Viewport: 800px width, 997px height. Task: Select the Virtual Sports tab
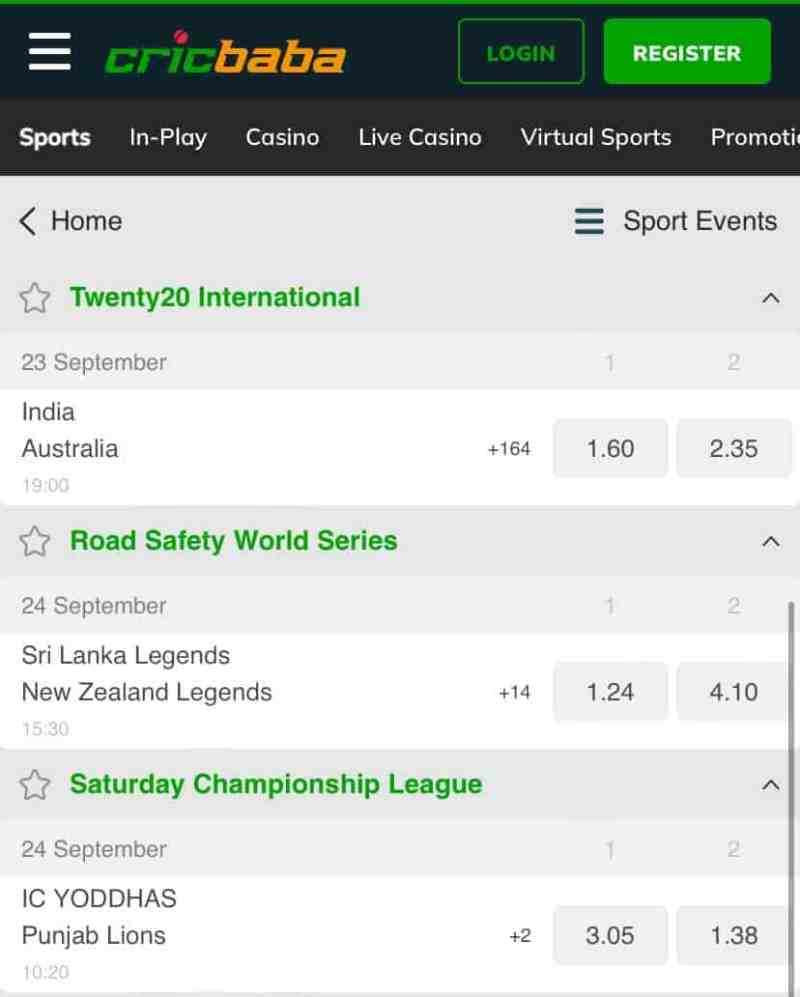pos(596,137)
